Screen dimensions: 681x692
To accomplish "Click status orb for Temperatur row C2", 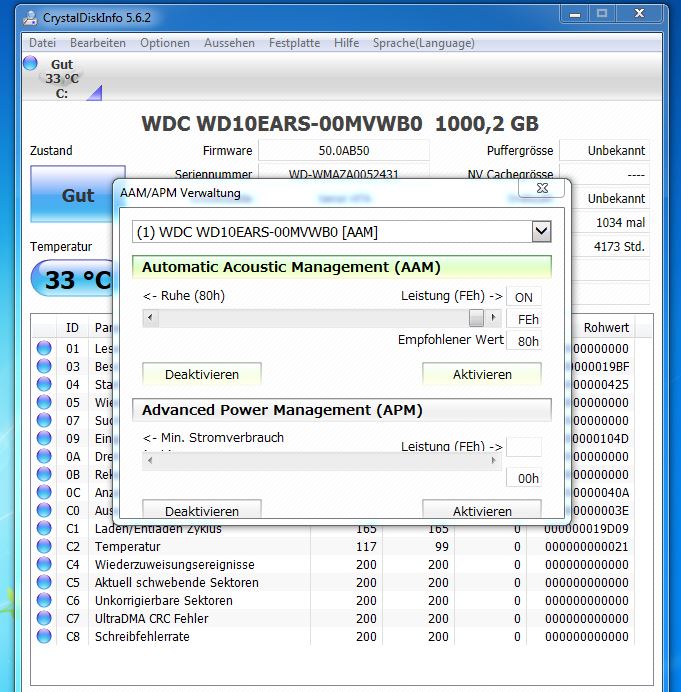I will tap(44, 546).
